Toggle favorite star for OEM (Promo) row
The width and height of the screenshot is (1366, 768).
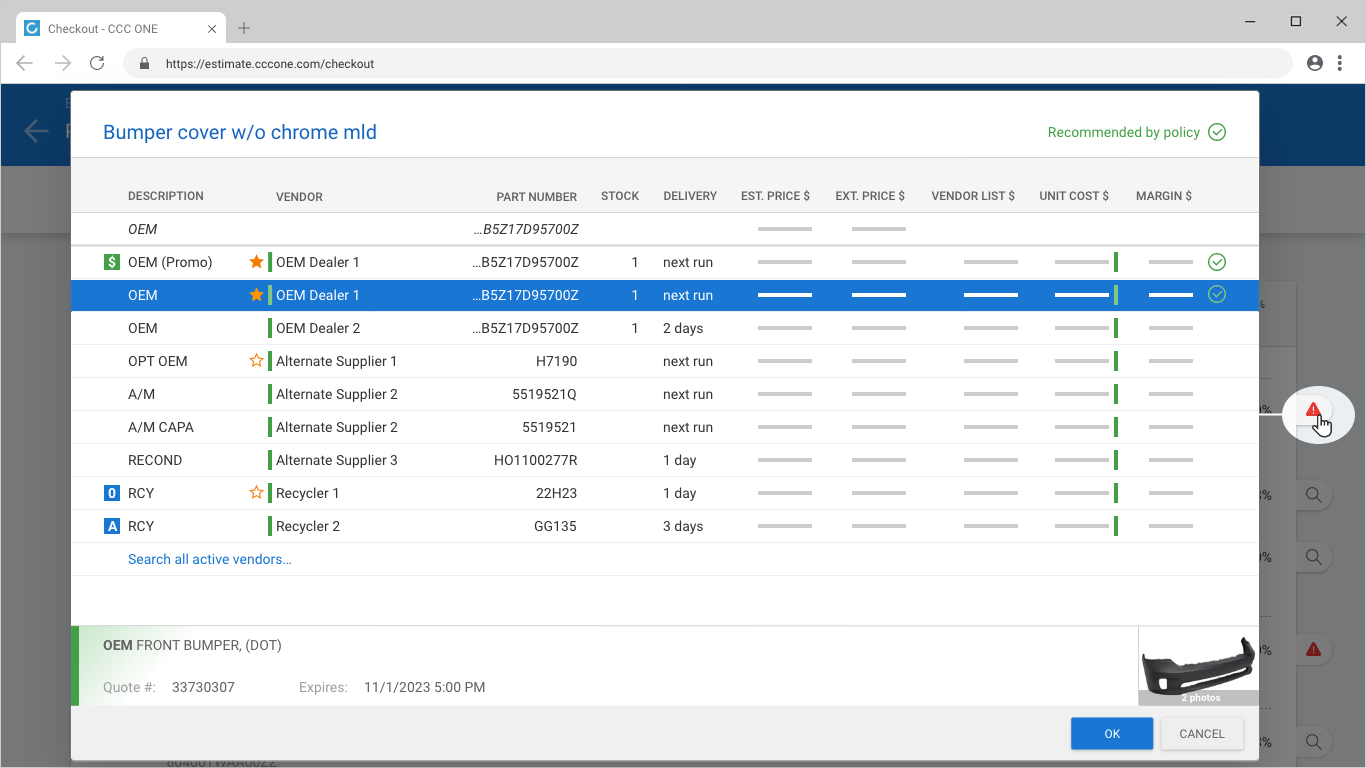click(x=256, y=262)
